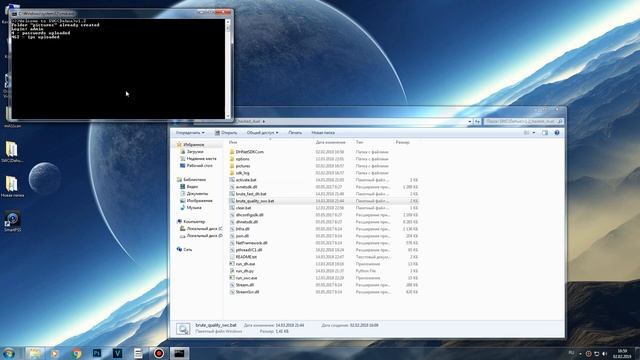
Task: Open the SmartPSS desktop shortcut
Action: pyautogui.click(x=12, y=222)
